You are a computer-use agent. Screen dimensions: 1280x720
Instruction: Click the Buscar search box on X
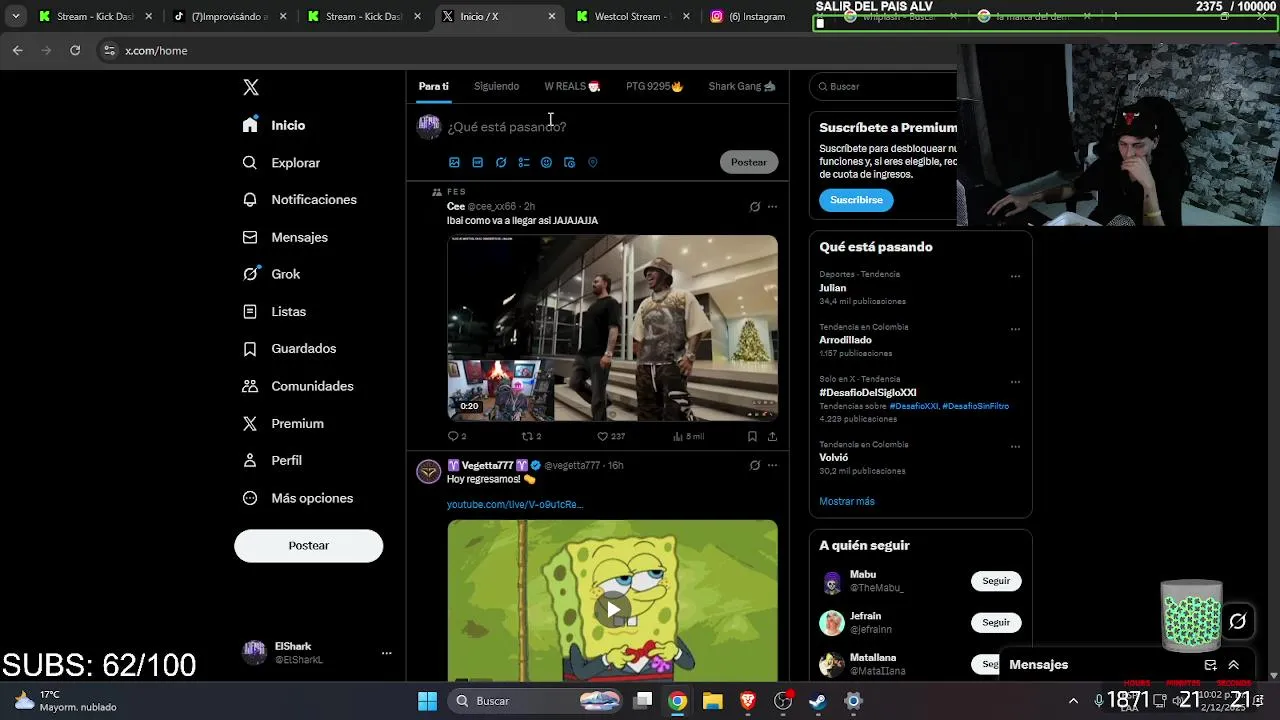(x=885, y=86)
